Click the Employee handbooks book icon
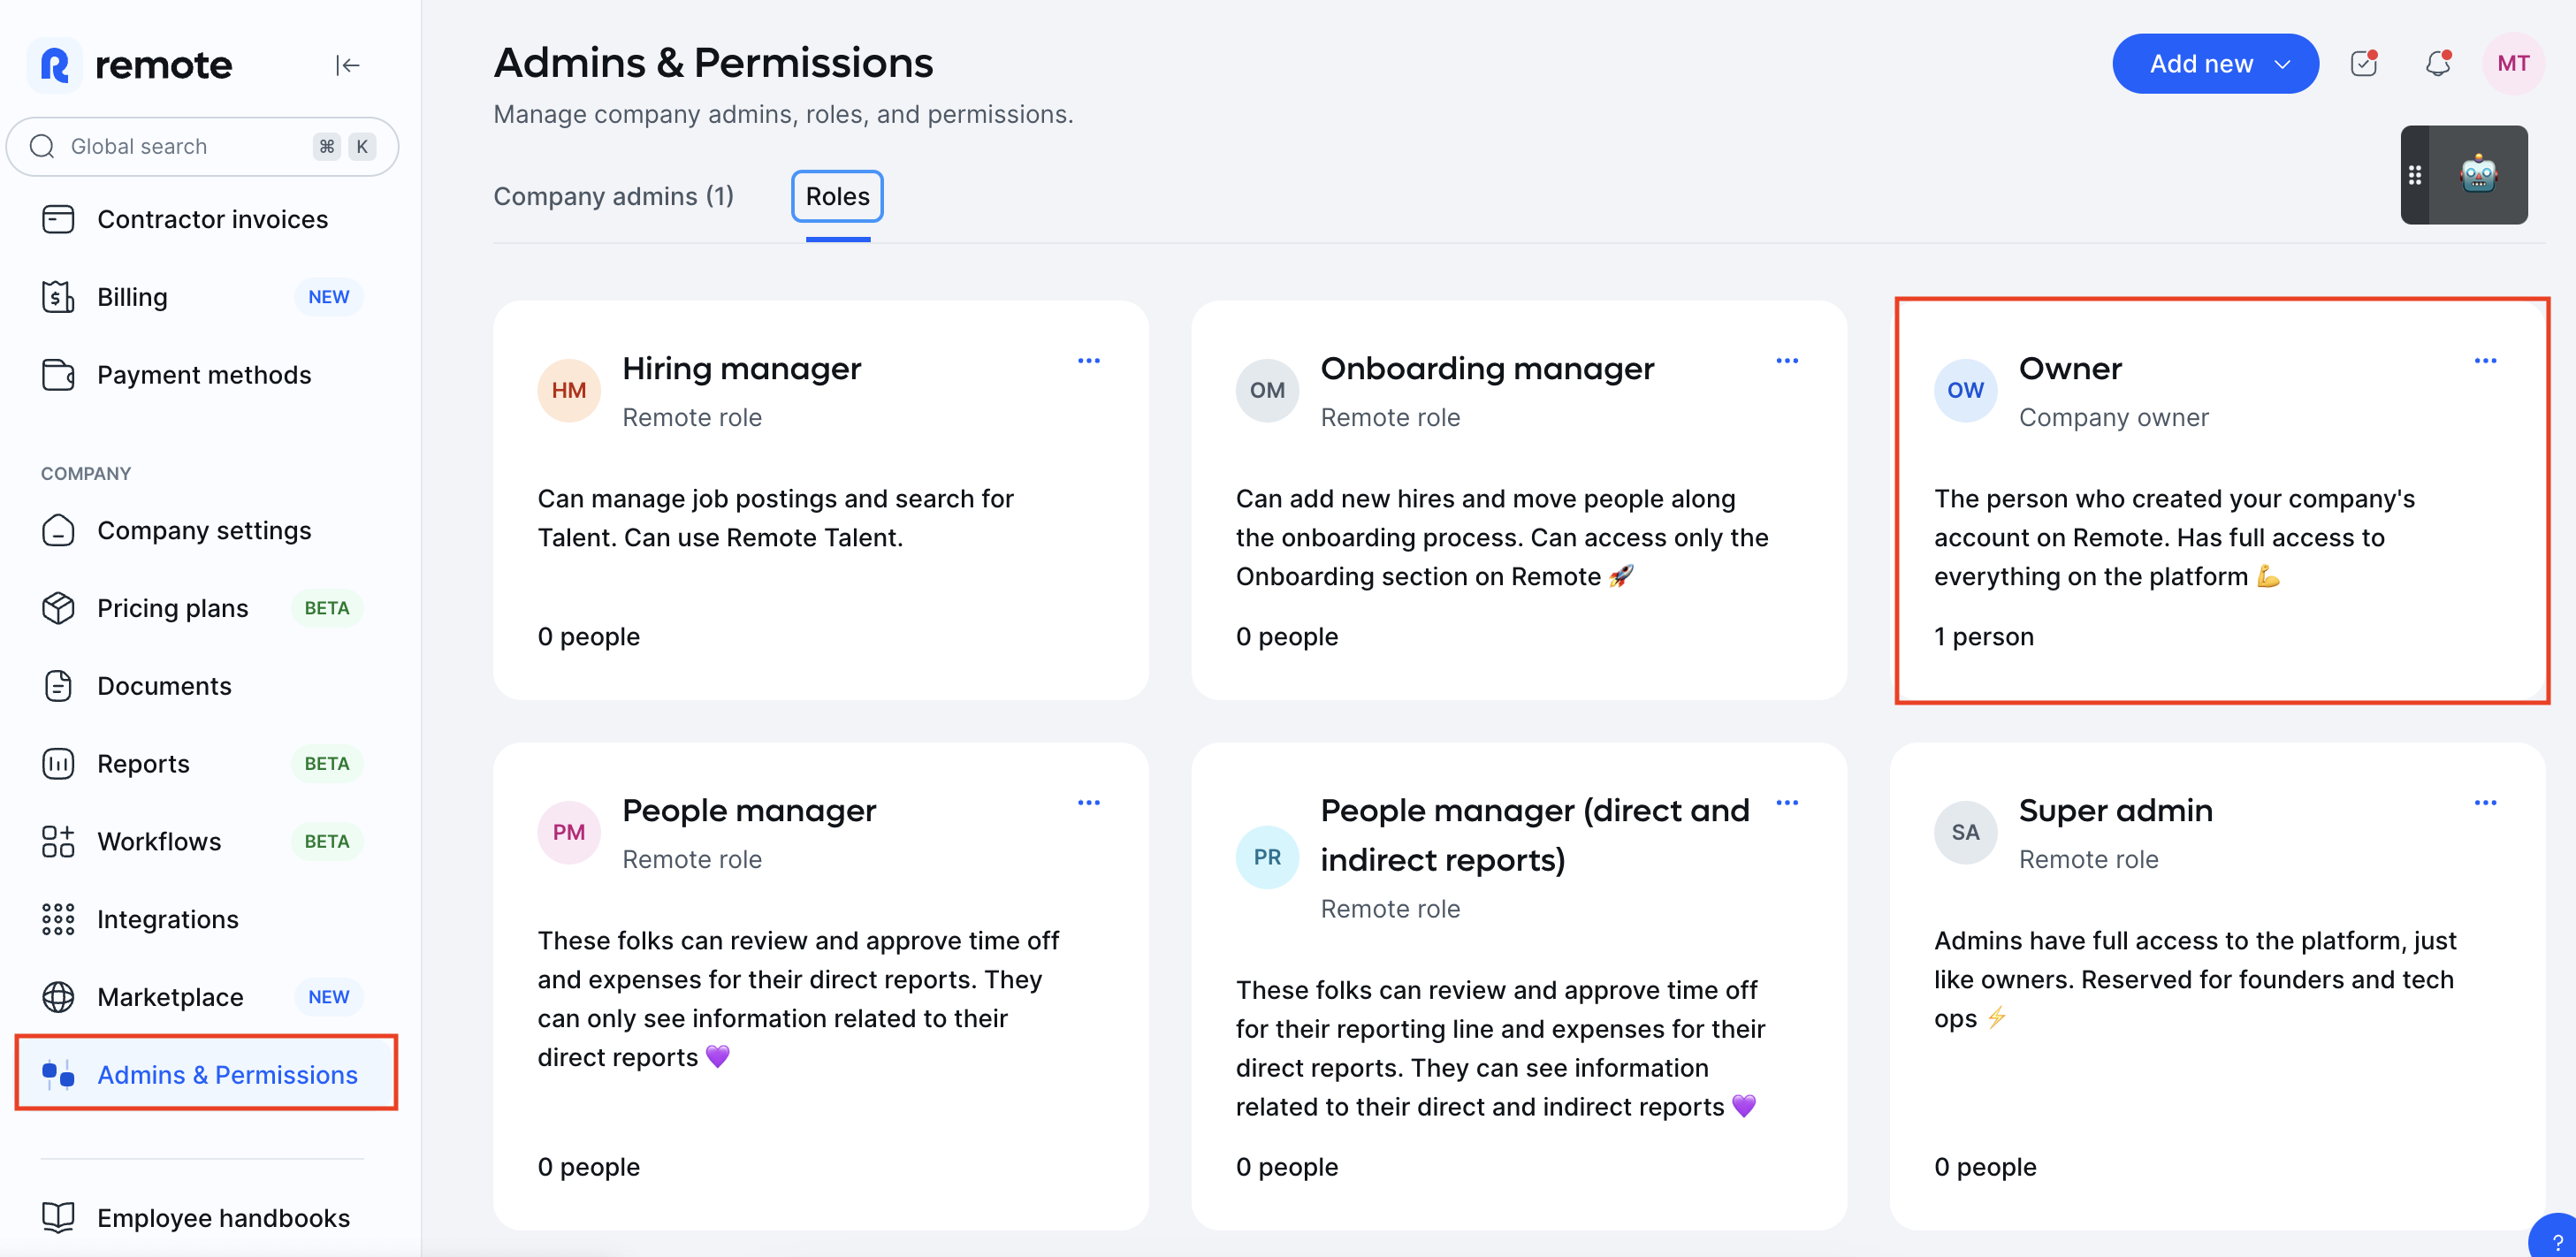Viewport: 2576px width, 1257px height. tap(58, 1217)
